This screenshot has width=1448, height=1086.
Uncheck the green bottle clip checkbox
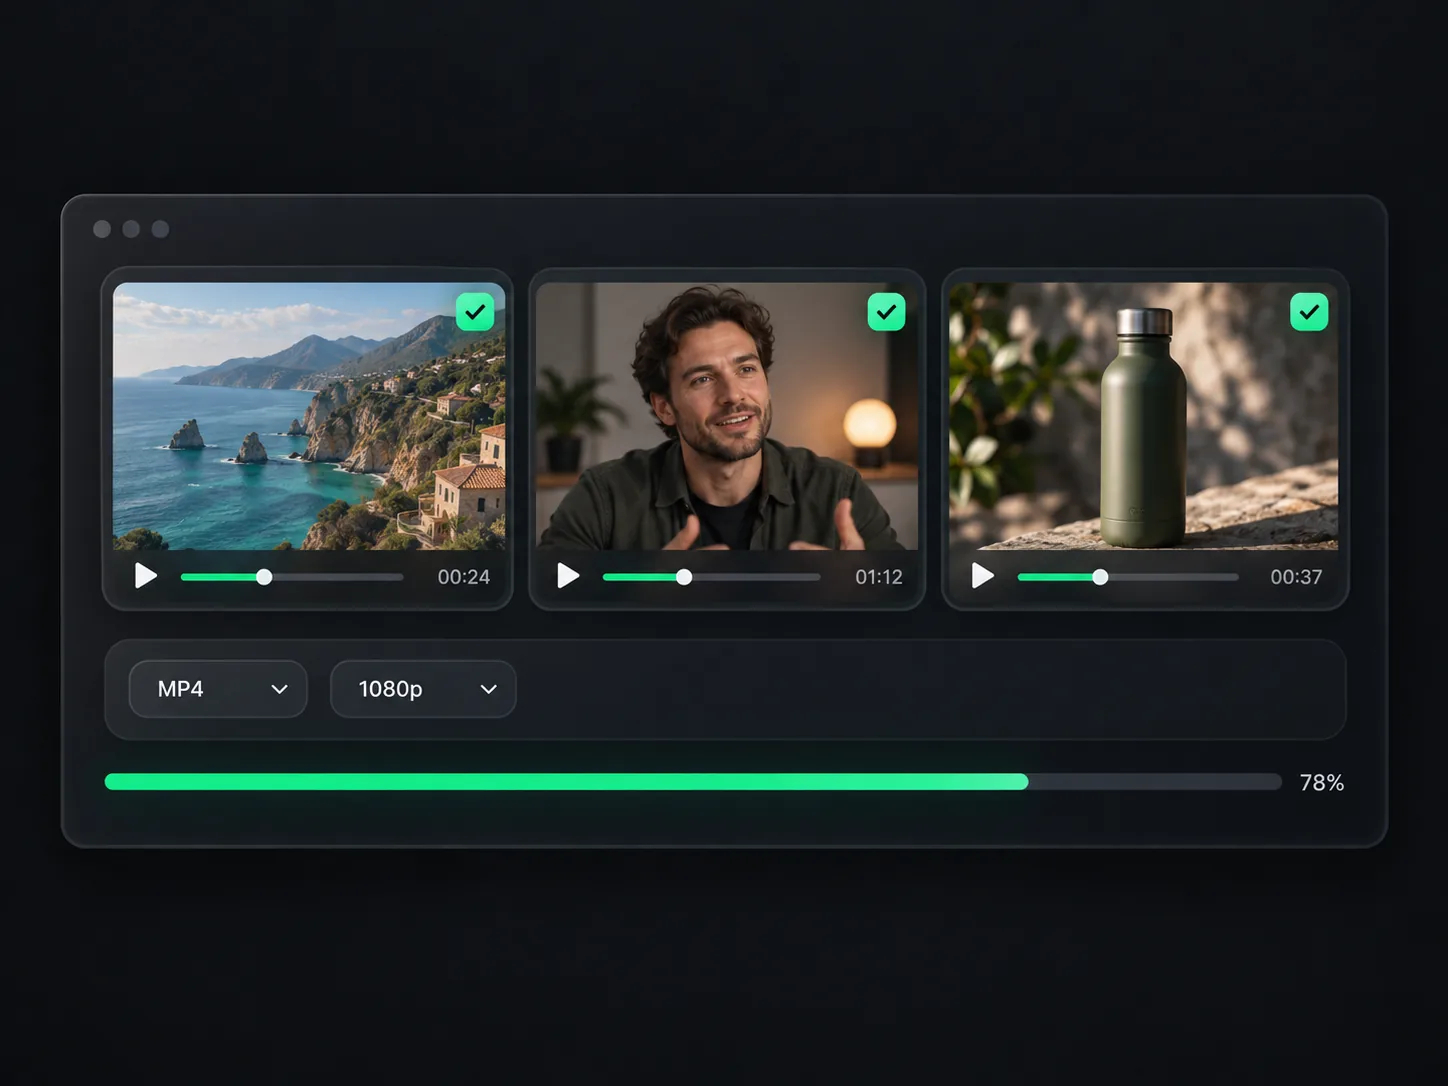(1309, 312)
